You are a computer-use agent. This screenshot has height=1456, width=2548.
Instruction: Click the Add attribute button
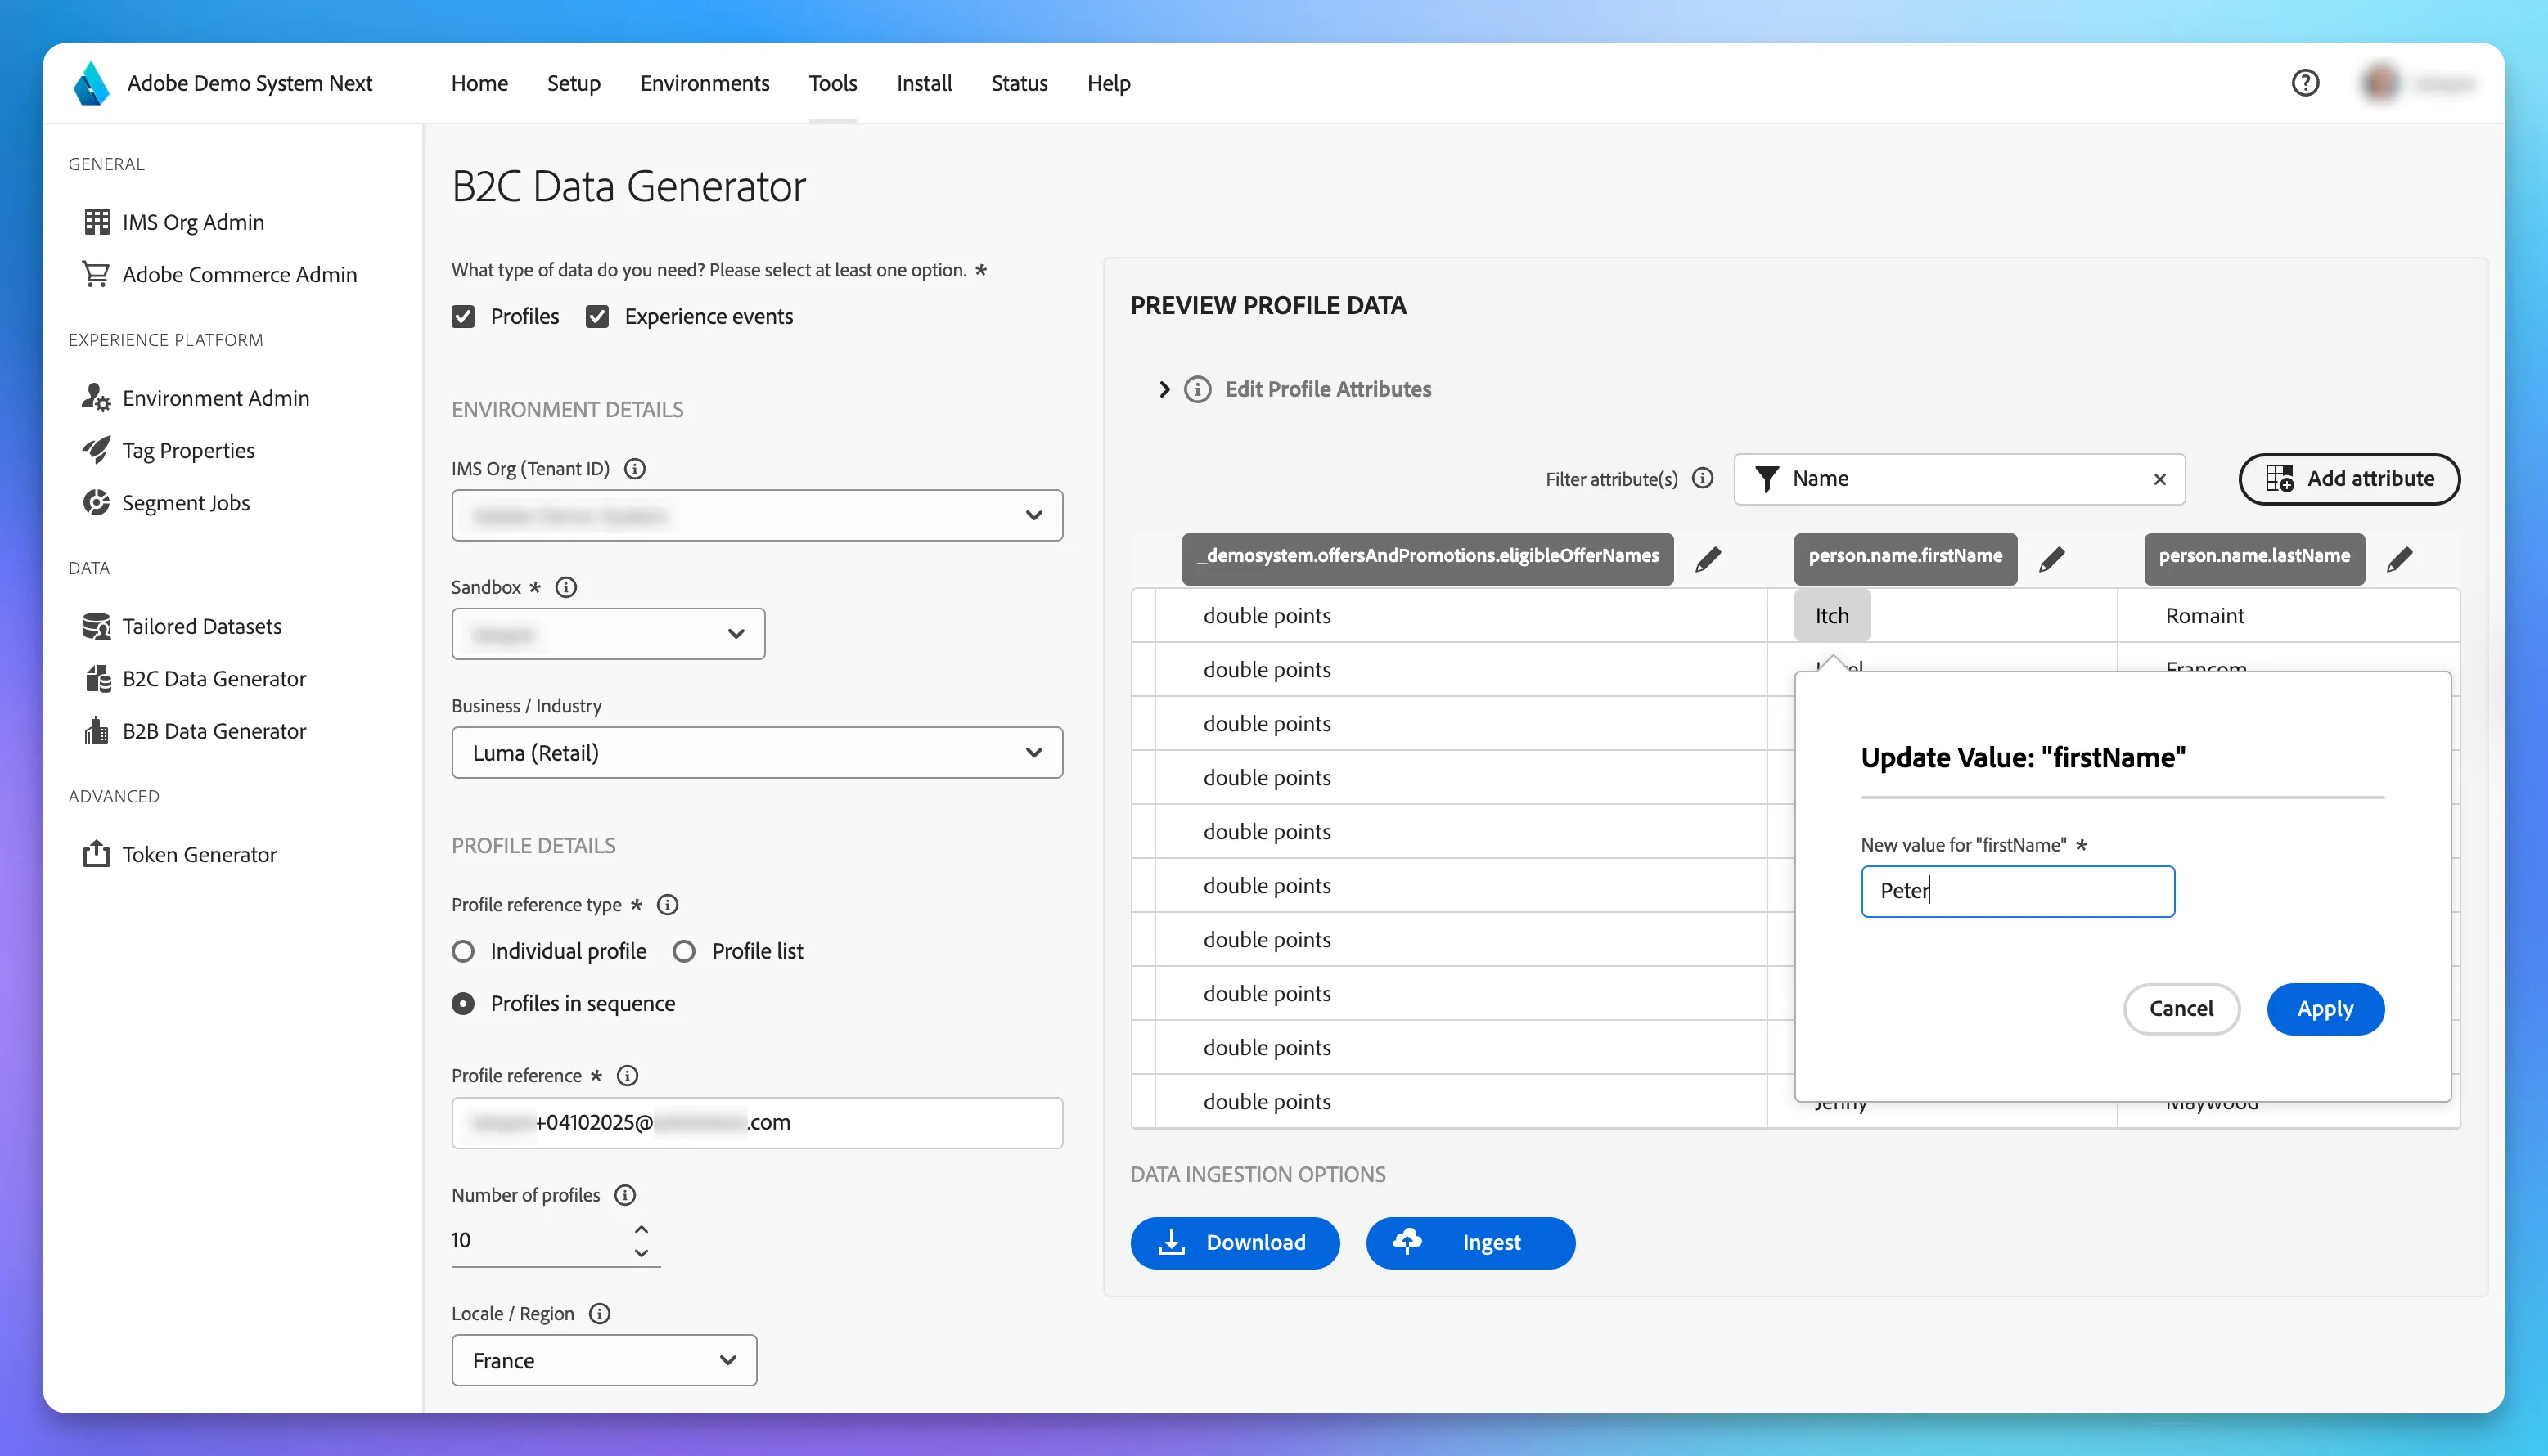(2349, 479)
